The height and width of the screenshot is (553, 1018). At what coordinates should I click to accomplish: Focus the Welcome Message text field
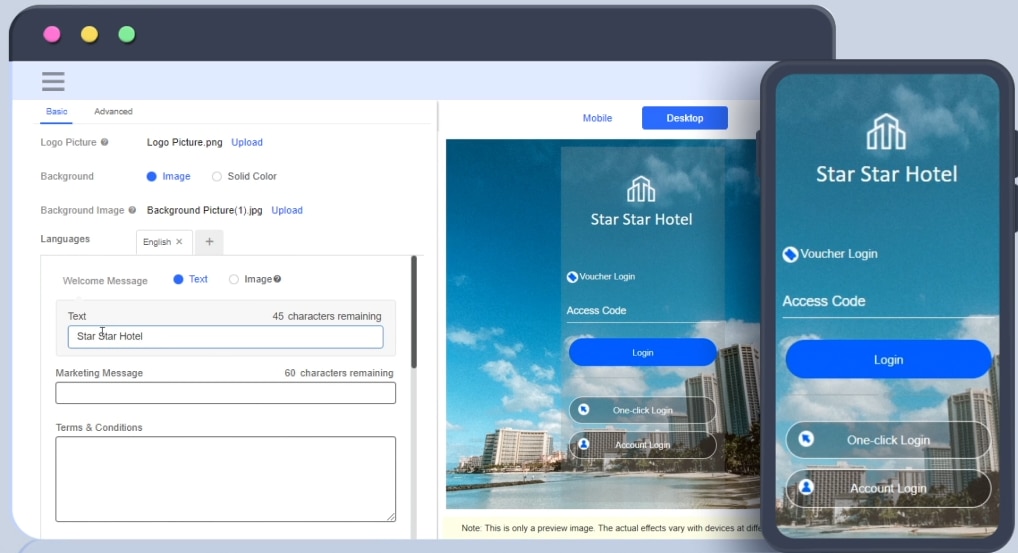225,336
